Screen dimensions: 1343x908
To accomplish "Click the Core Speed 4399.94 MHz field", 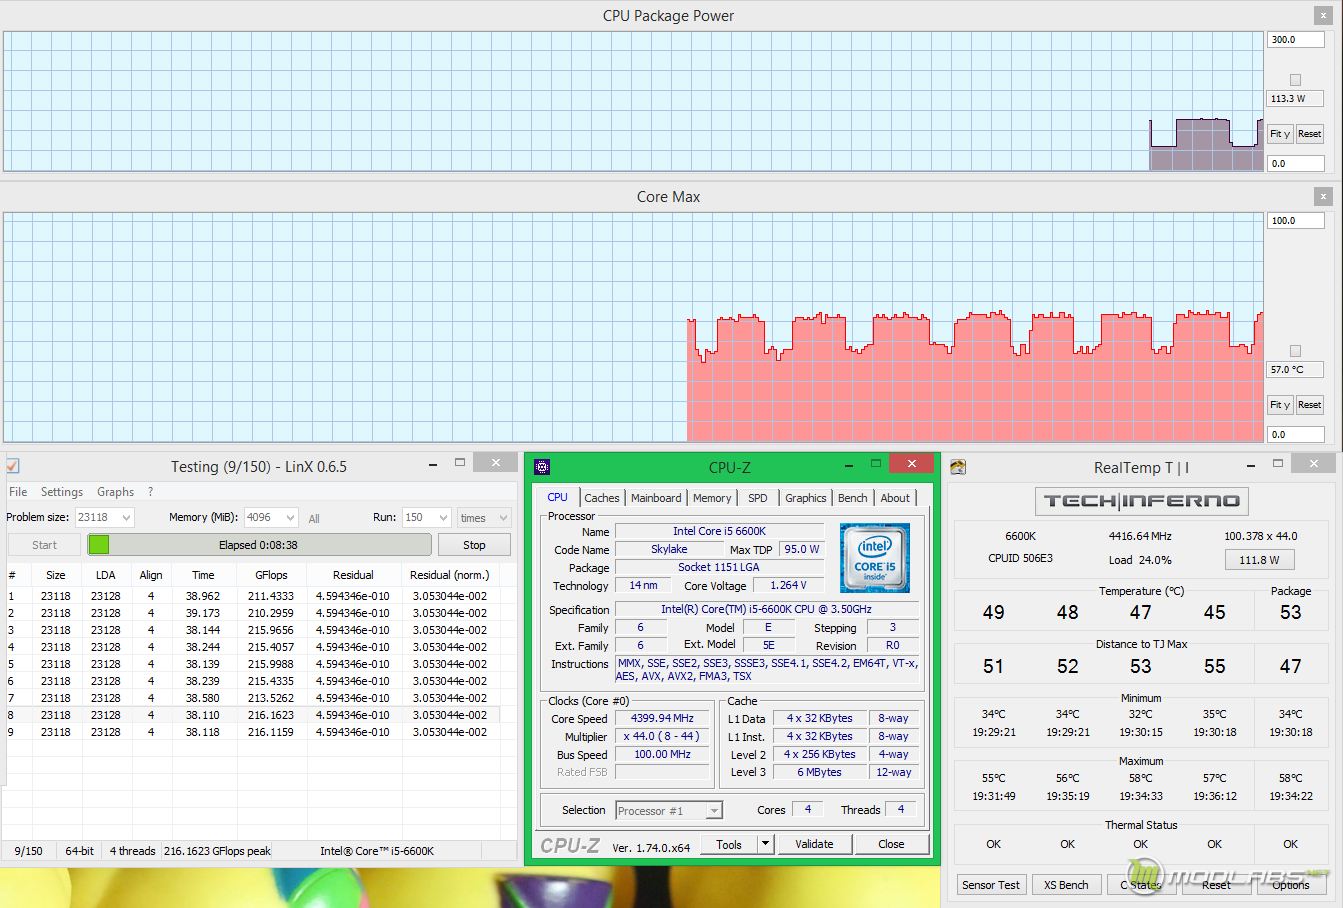I will [662, 719].
